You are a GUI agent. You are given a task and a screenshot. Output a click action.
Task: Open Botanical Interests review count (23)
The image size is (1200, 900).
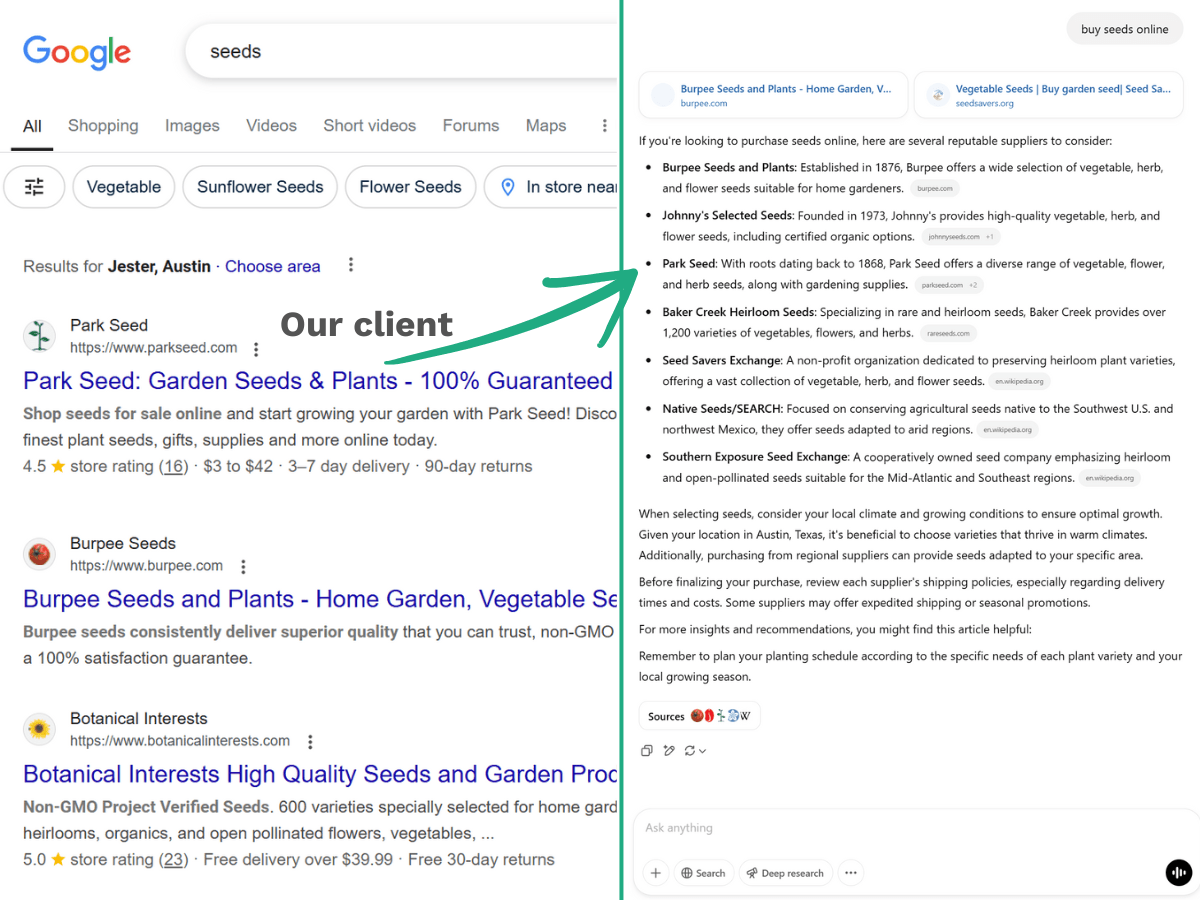[x=175, y=859]
